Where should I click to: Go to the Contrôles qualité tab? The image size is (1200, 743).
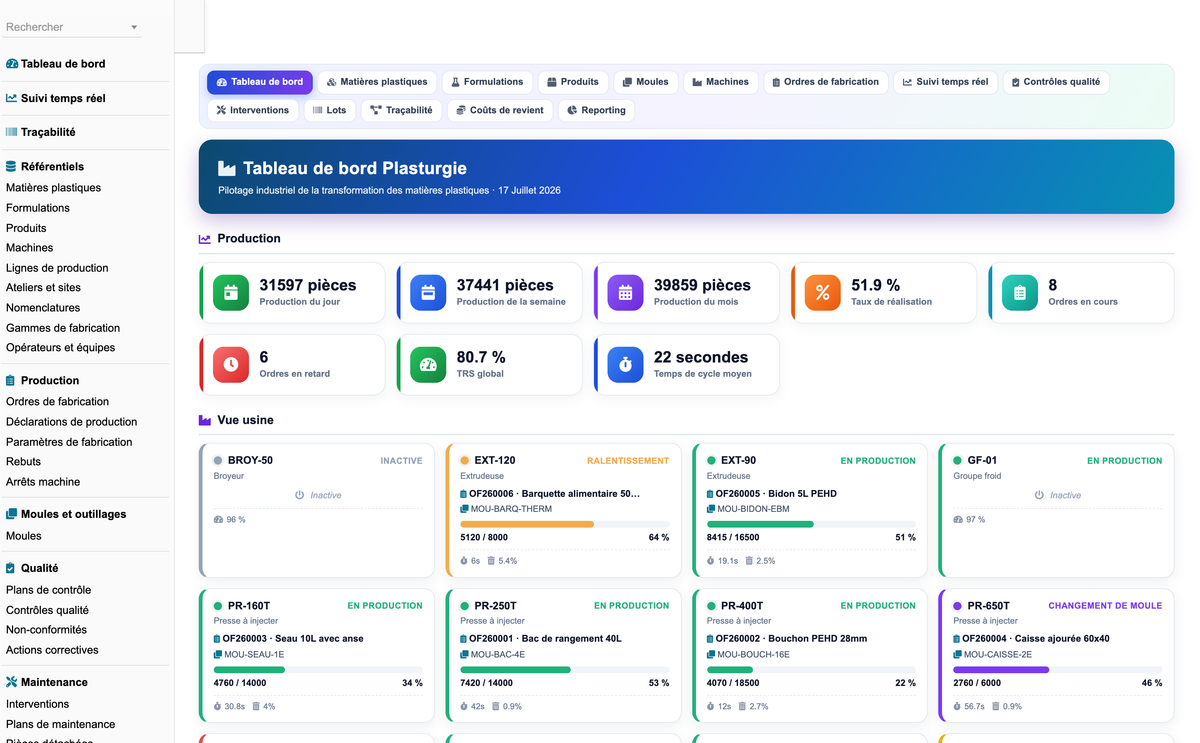point(1056,82)
